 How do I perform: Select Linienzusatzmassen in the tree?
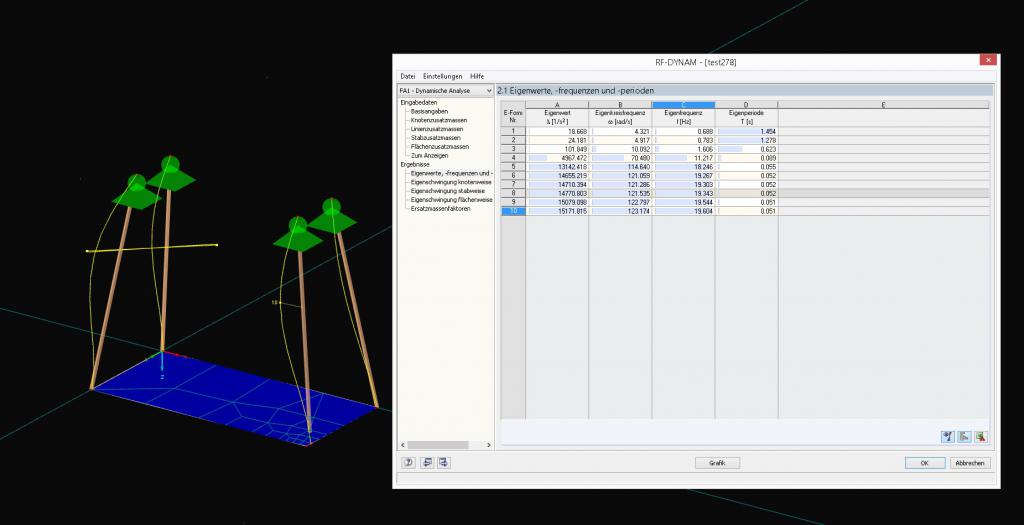(437, 129)
